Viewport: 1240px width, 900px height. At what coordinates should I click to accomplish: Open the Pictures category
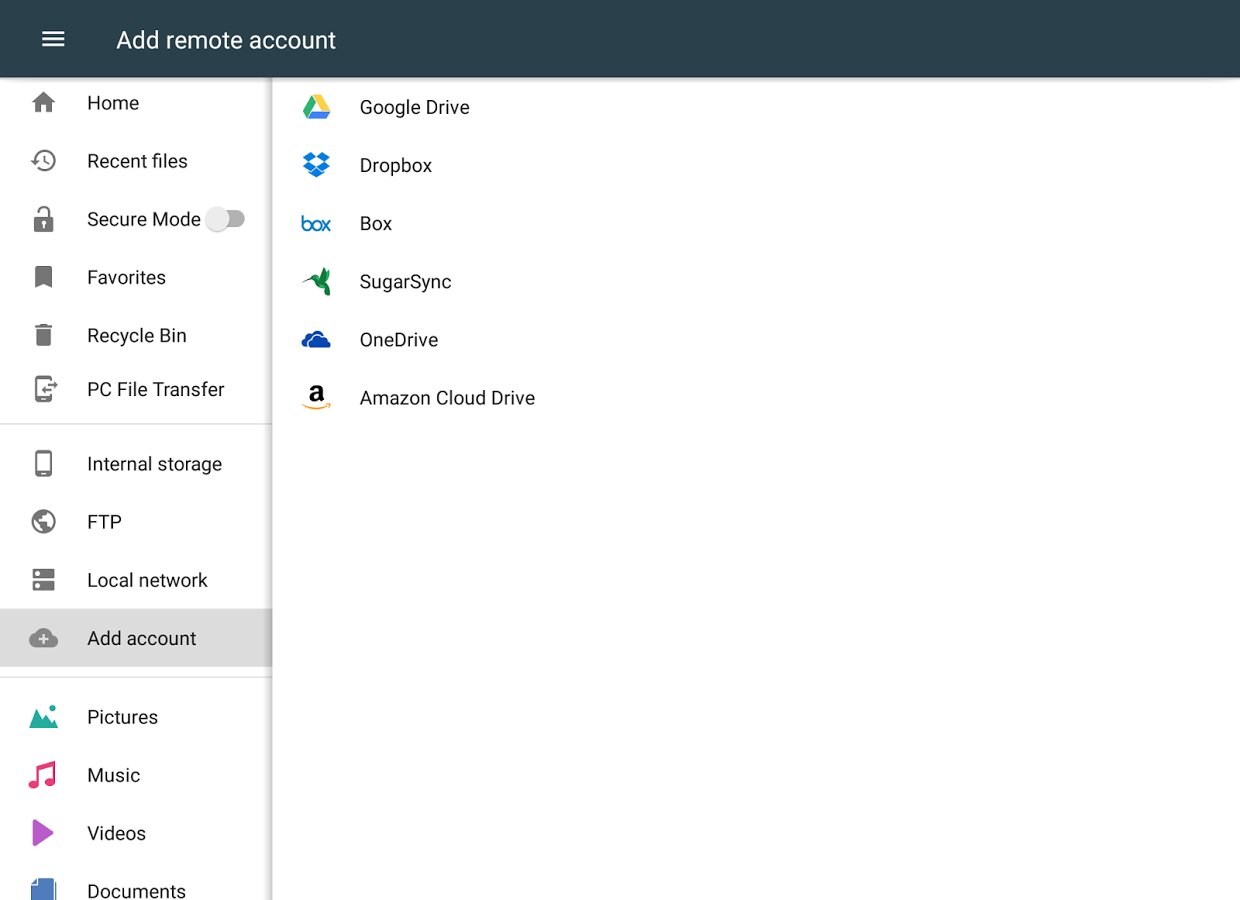pyautogui.click(x=122, y=717)
